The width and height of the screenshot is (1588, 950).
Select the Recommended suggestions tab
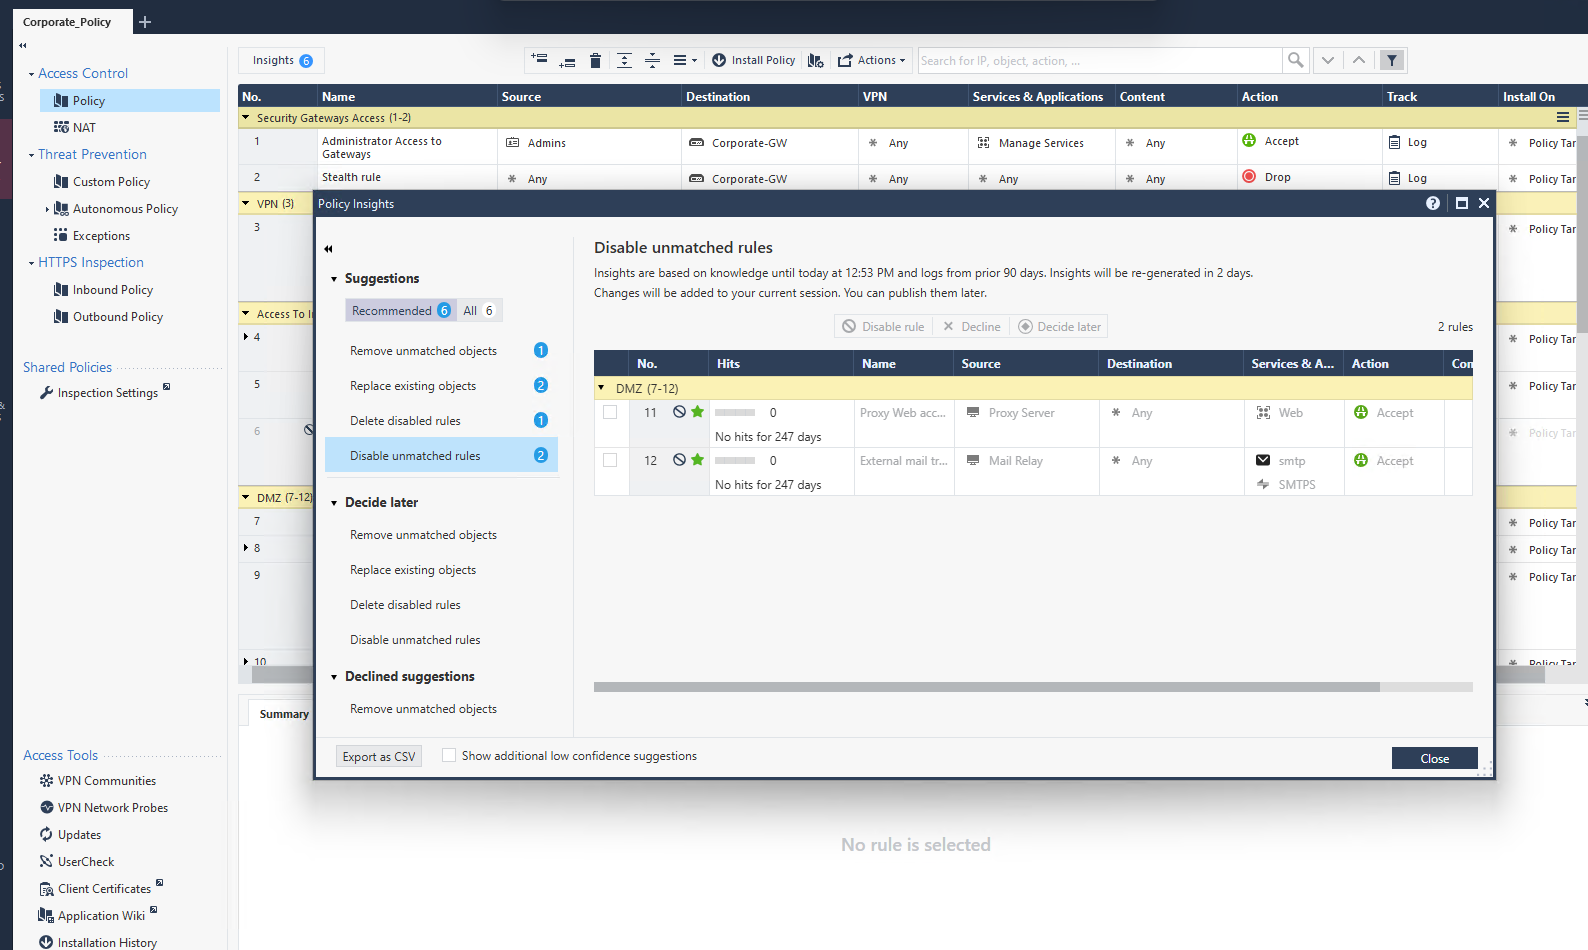coord(400,310)
